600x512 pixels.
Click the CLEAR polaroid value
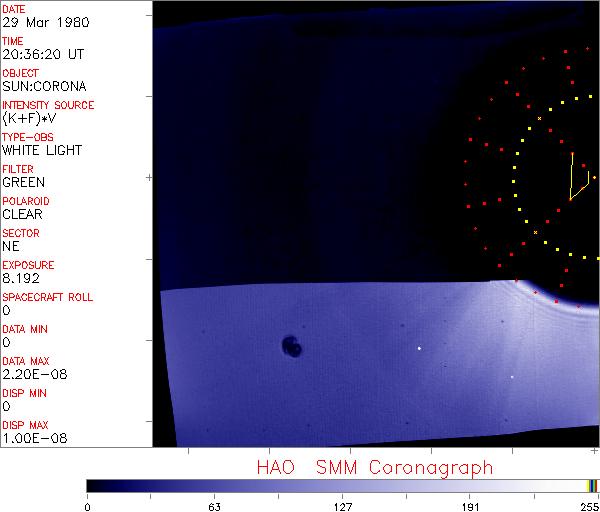tap(22, 215)
